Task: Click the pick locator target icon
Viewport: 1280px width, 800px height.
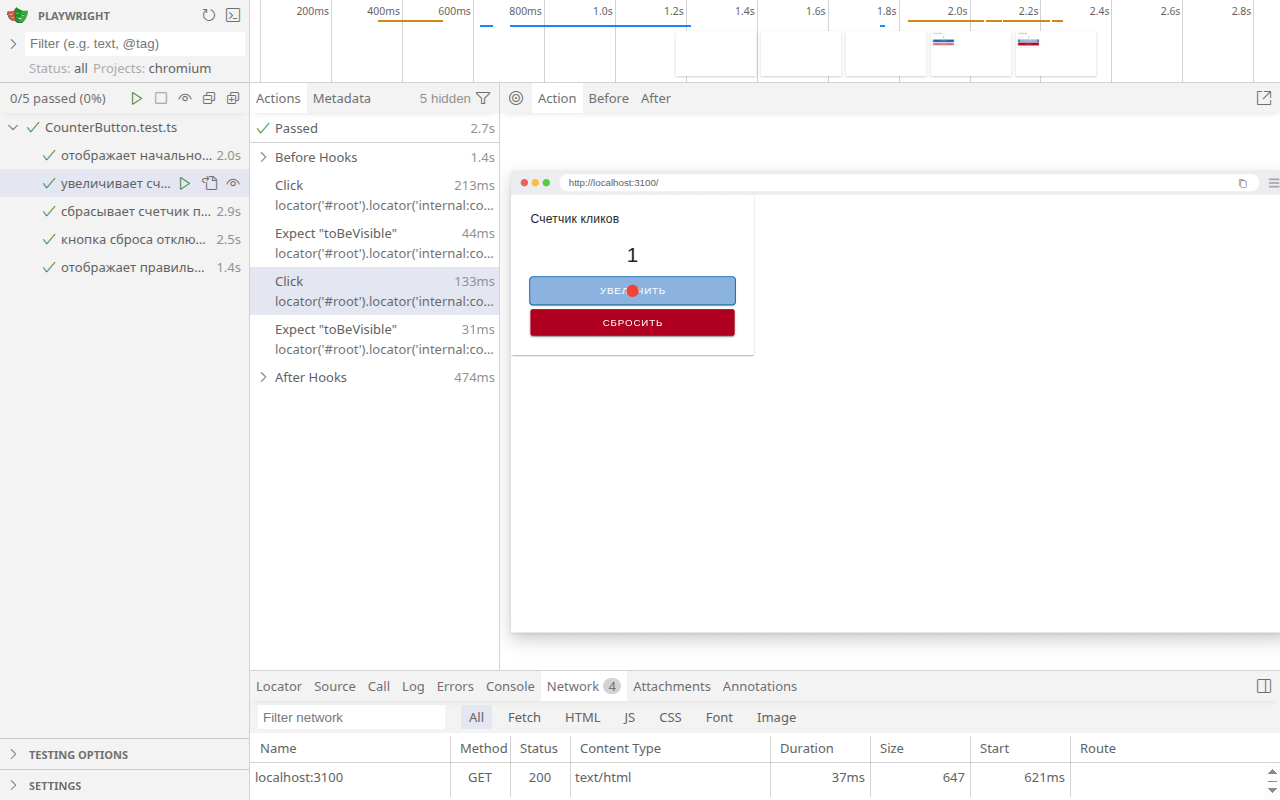Action: (516, 98)
